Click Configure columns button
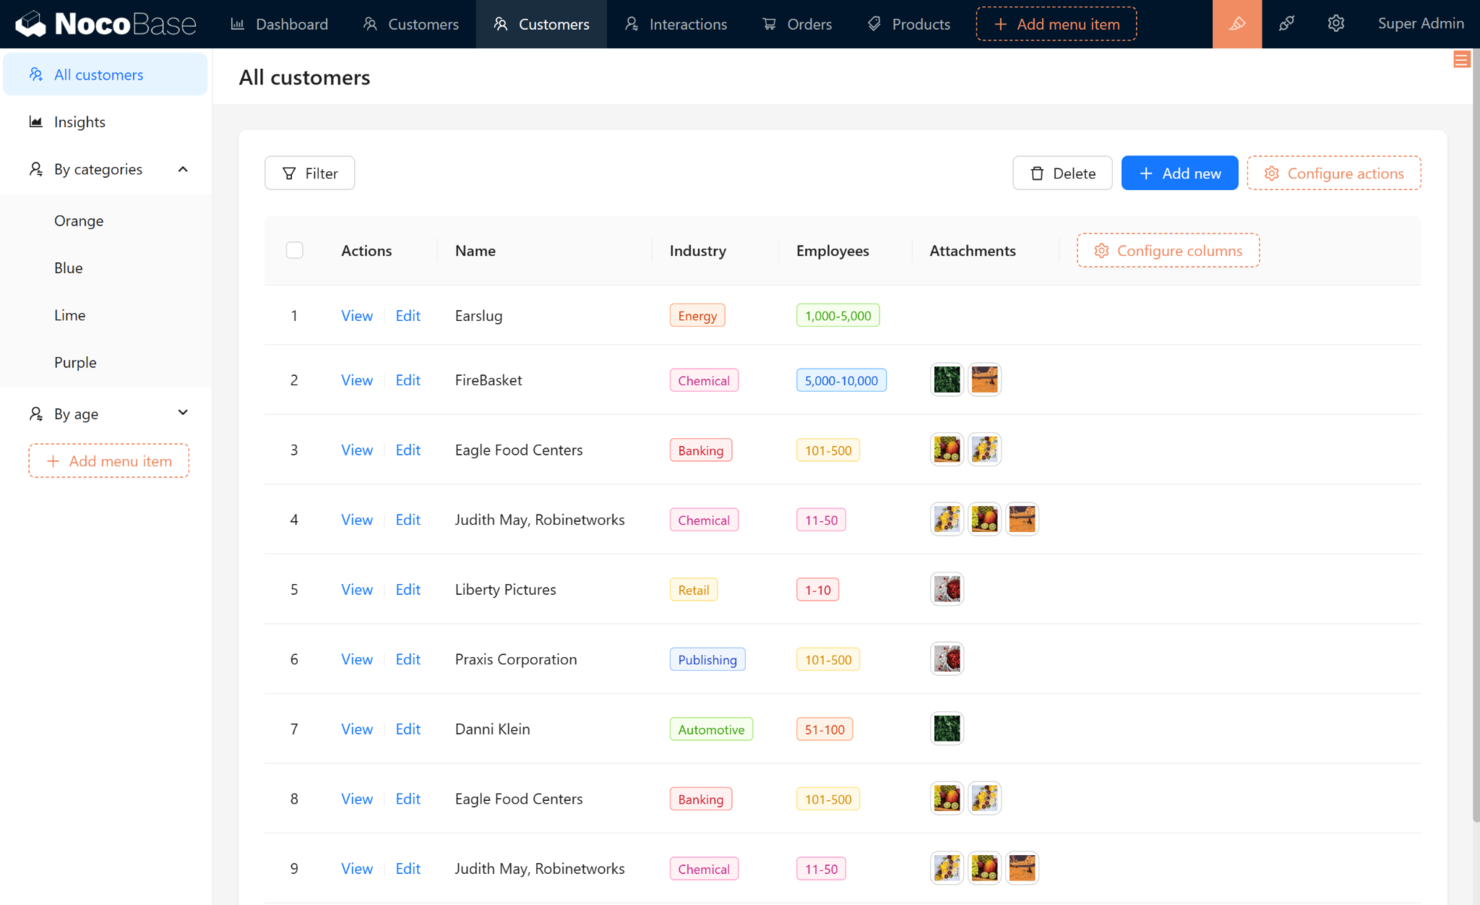The image size is (1480, 905). point(1168,250)
